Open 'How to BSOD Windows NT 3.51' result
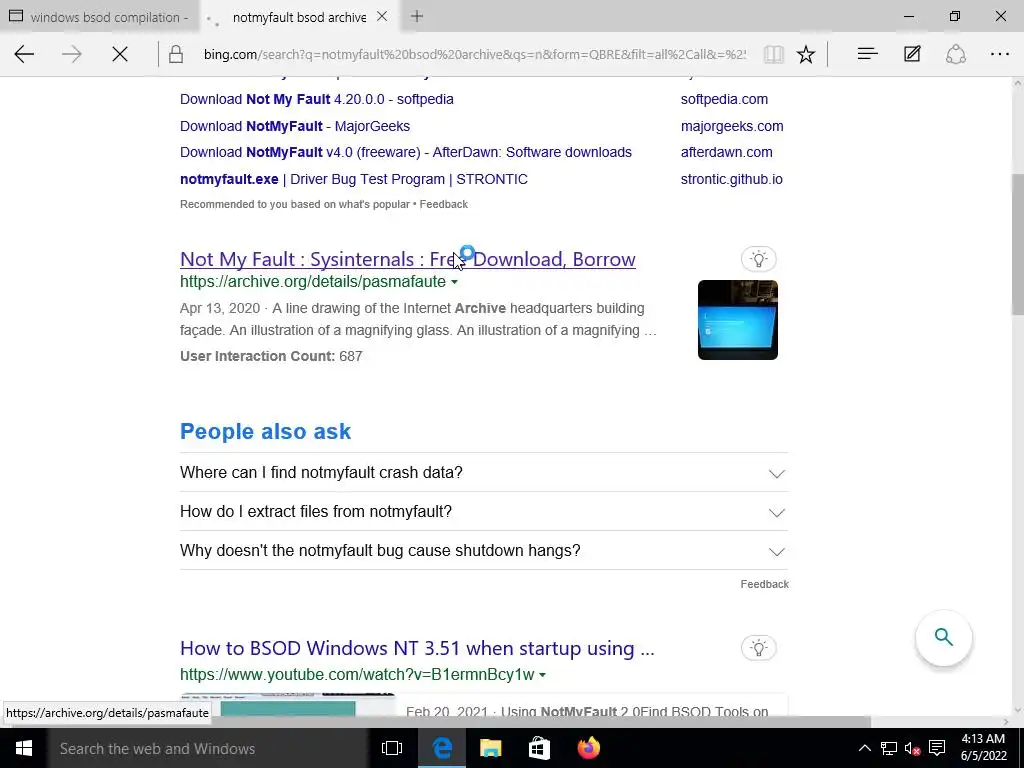The width and height of the screenshot is (1024, 768). tap(417, 648)
